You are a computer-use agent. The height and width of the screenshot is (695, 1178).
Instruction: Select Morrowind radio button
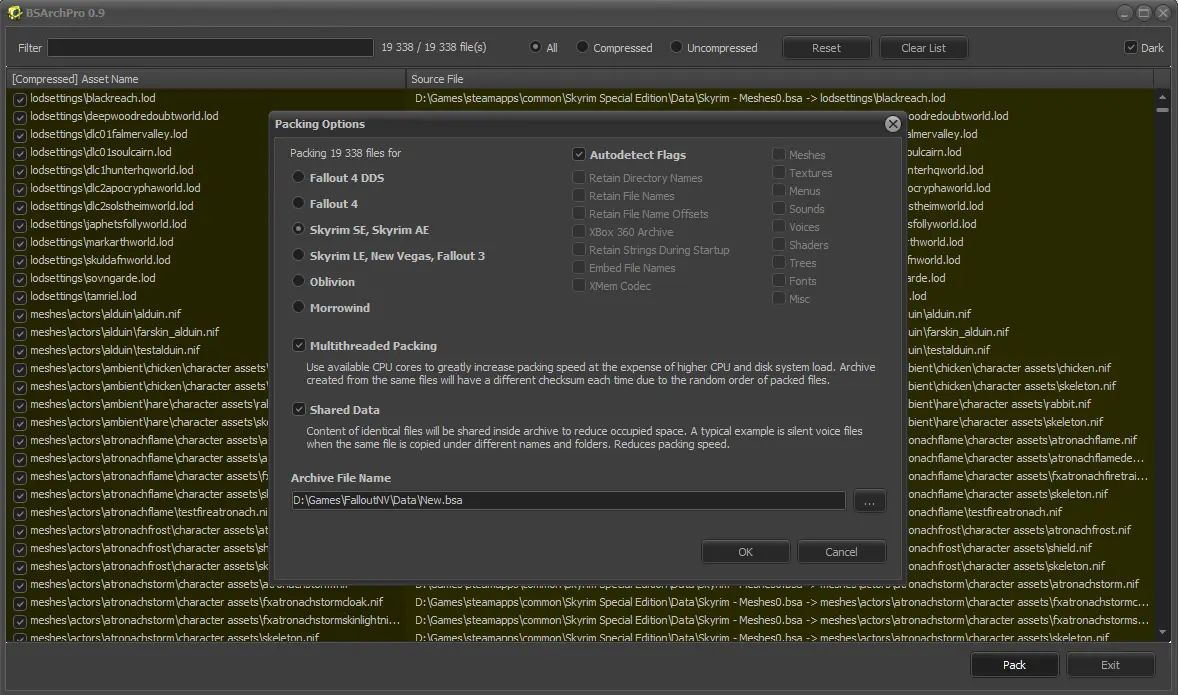(x=298, y=308)
